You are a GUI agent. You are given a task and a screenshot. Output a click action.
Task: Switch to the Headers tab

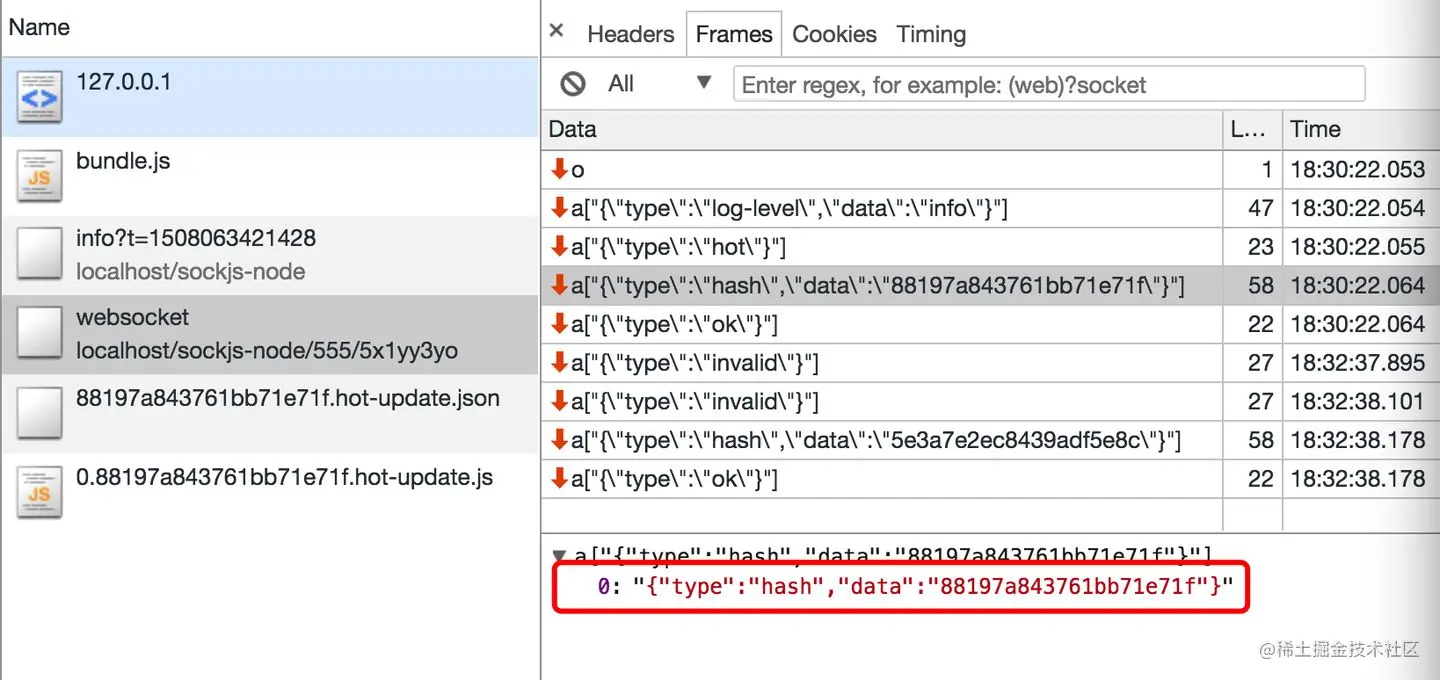pyautogui.click(x=630, y=33)
